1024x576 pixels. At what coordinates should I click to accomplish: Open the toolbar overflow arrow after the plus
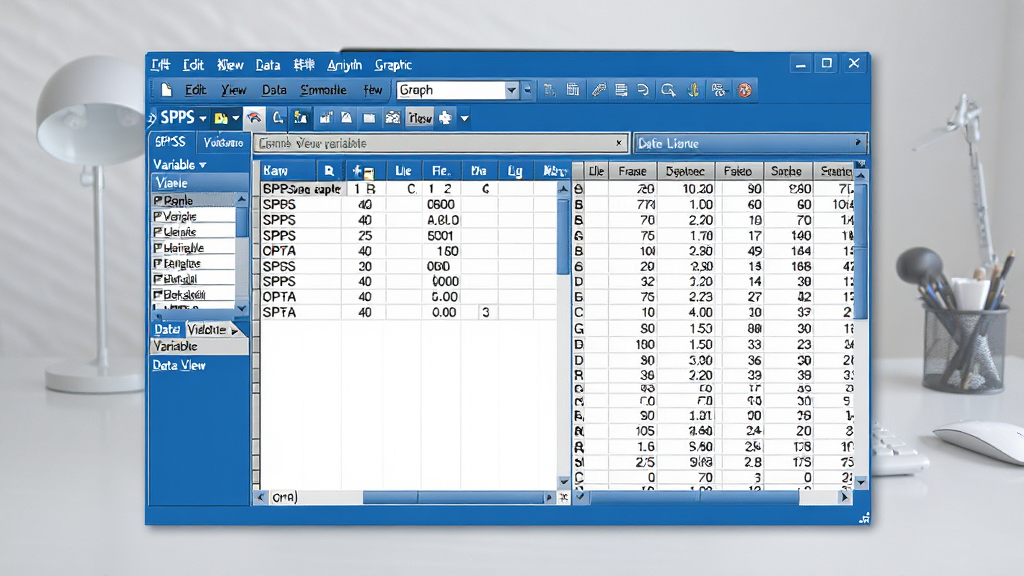click(x=464, y=119)
